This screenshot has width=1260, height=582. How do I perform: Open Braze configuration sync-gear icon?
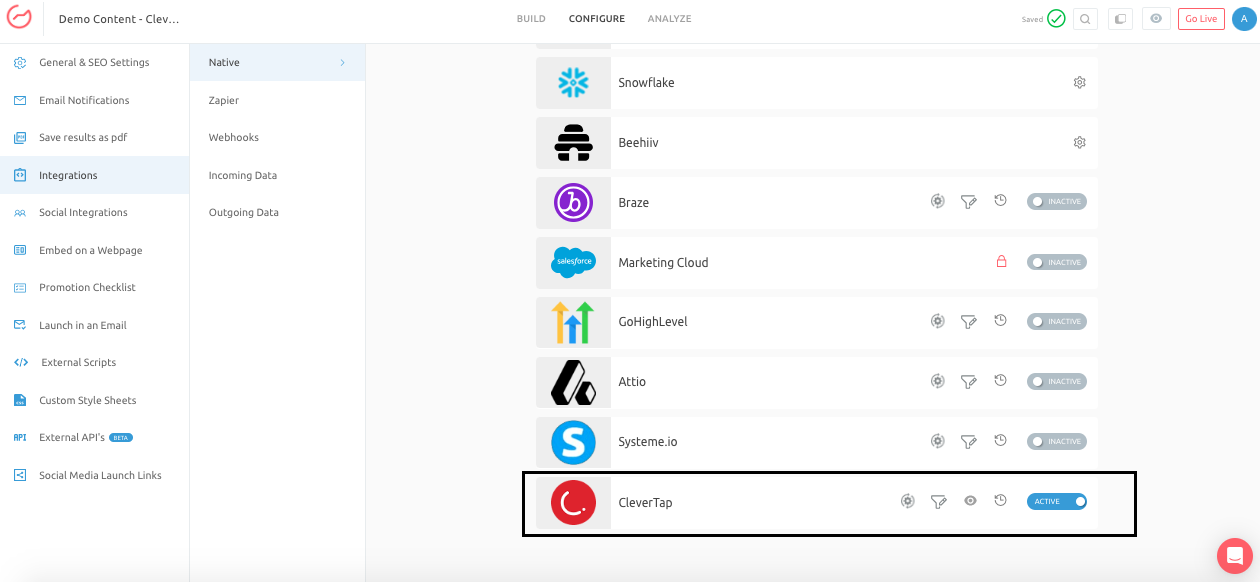click(937, 201)
